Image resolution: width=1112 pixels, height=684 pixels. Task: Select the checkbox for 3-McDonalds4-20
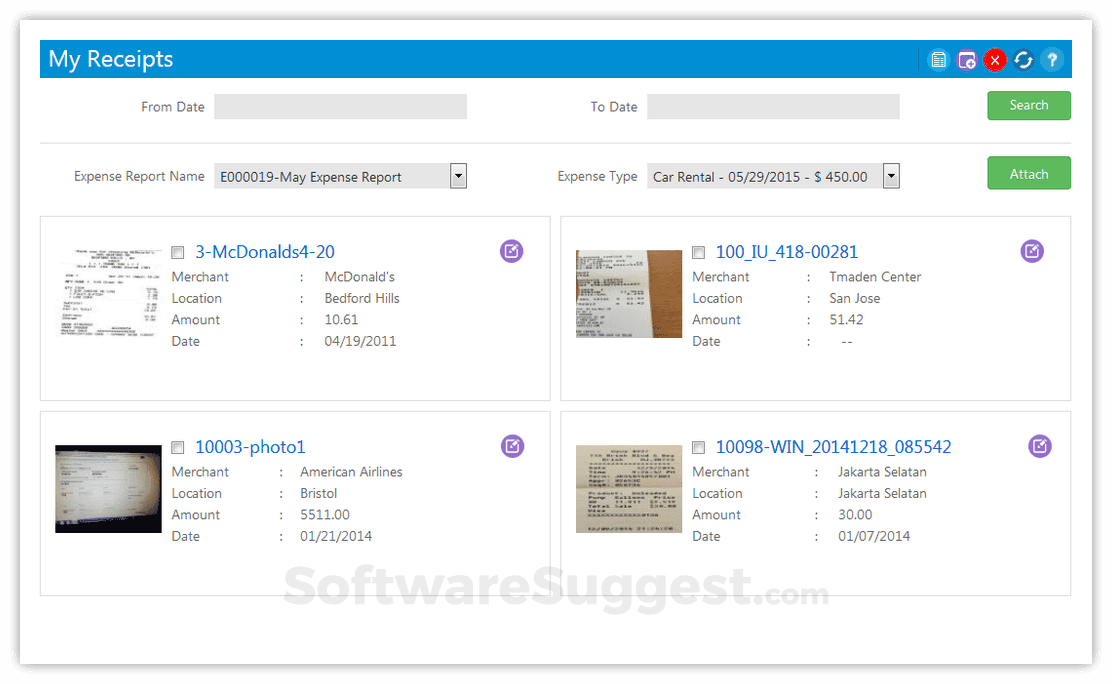(177, 252)
